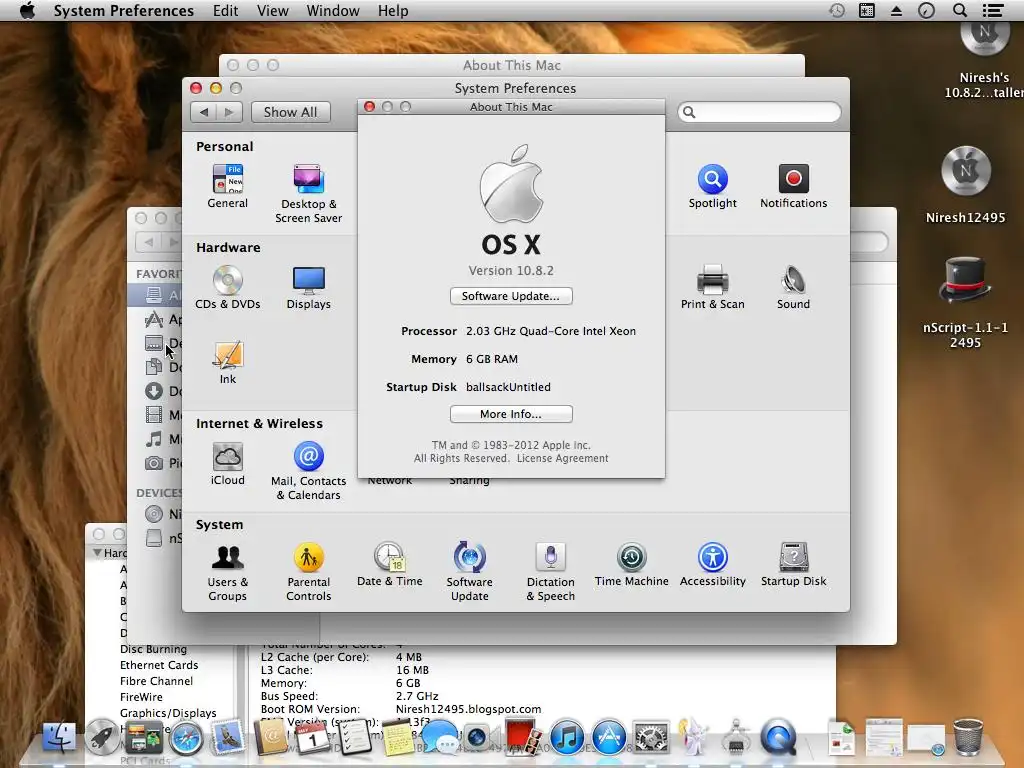Select Disc Burning in System Information list

pos(153,649)
